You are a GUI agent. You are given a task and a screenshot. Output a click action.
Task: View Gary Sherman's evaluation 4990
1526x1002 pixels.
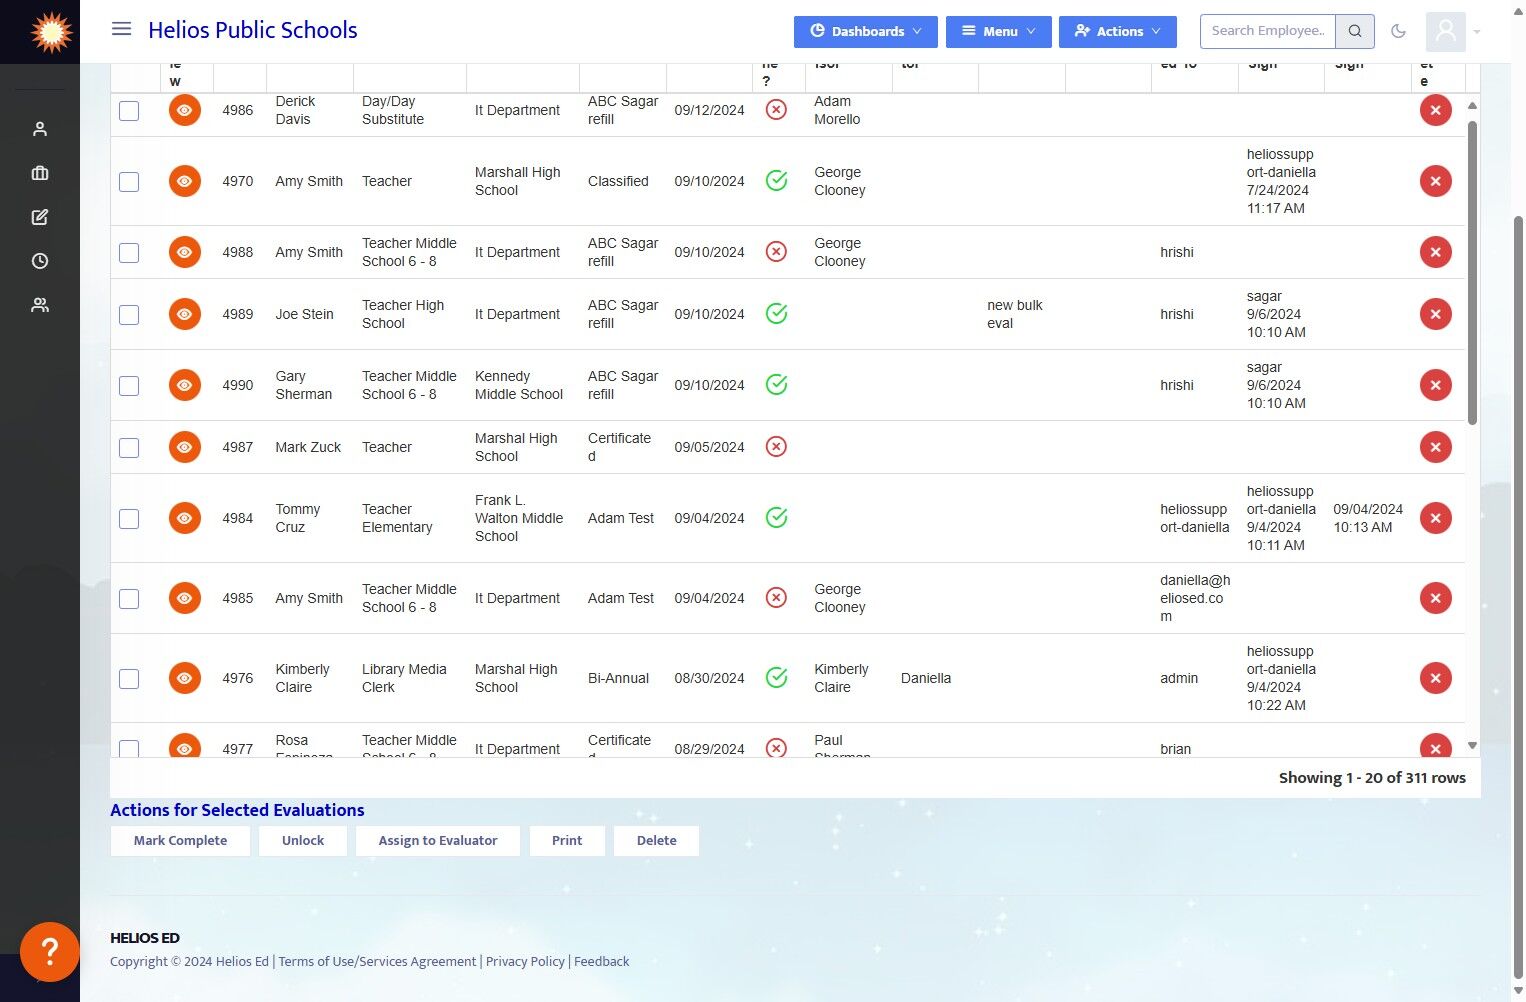tap(185, 385)
